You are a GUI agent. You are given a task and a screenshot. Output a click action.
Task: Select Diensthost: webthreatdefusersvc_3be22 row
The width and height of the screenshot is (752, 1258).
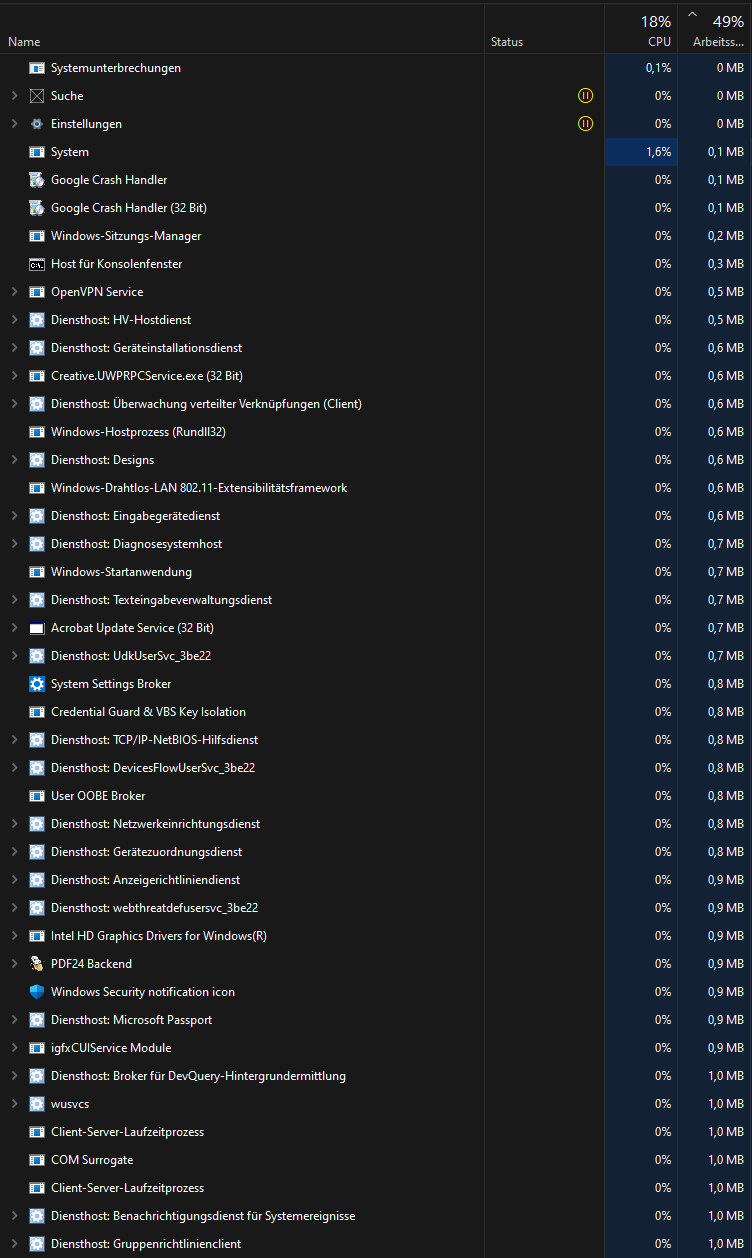(376, 908)
